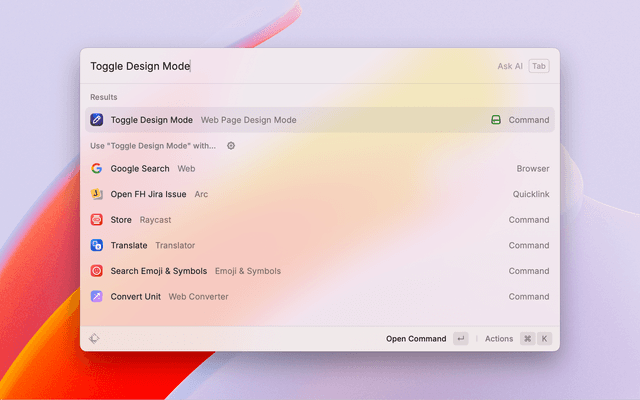The image size is (640, 400).
Task: Click the red Raycast Store icon
Action: coord(97,220)
